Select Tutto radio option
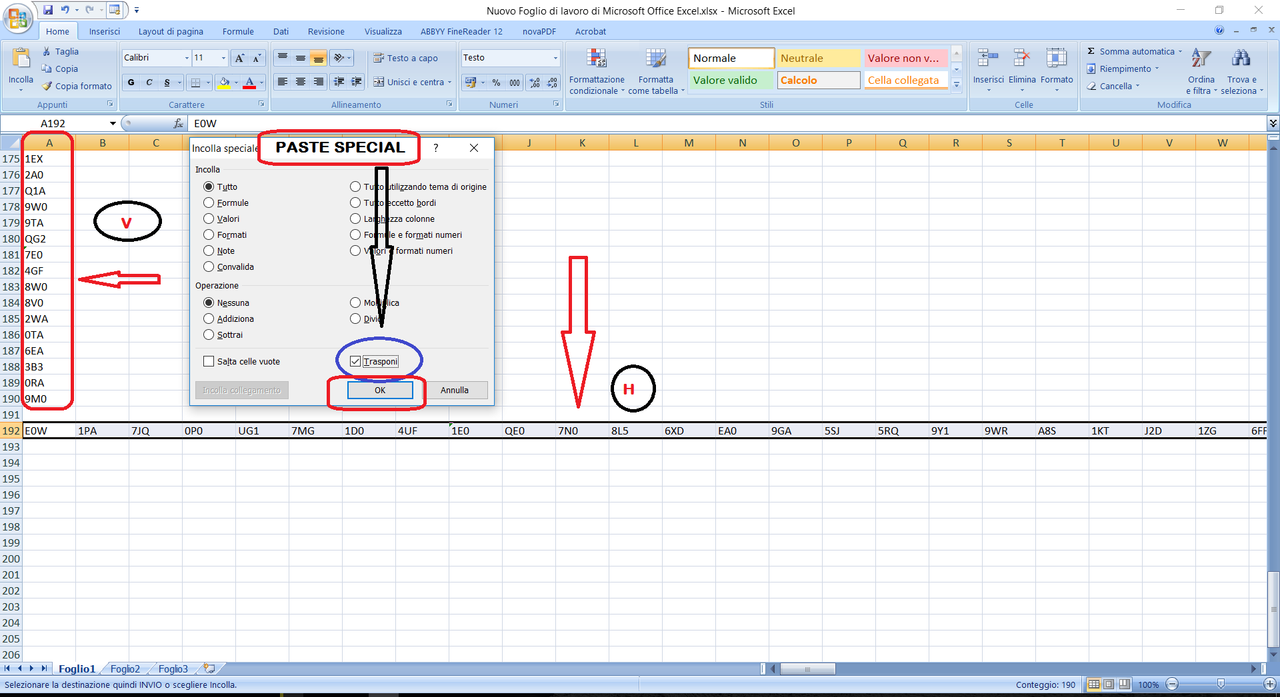Viewport: 1280px width, 697px height. [209, 187]
